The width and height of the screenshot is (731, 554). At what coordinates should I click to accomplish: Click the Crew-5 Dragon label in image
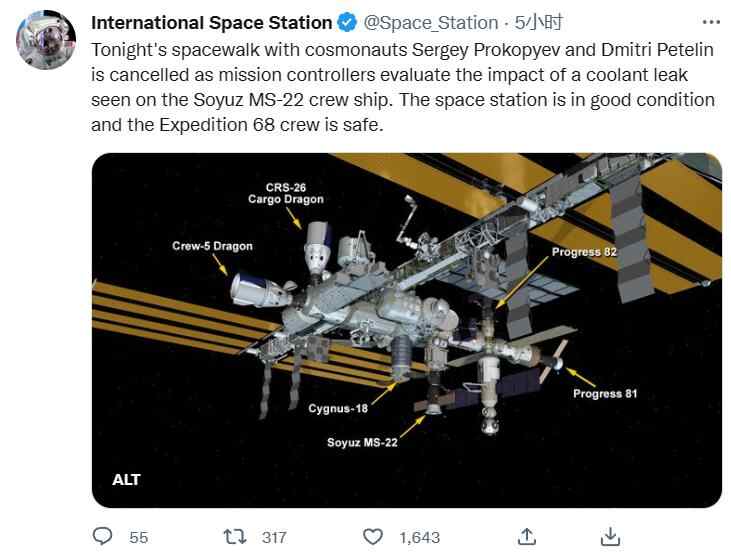click(x=212, y=246)
